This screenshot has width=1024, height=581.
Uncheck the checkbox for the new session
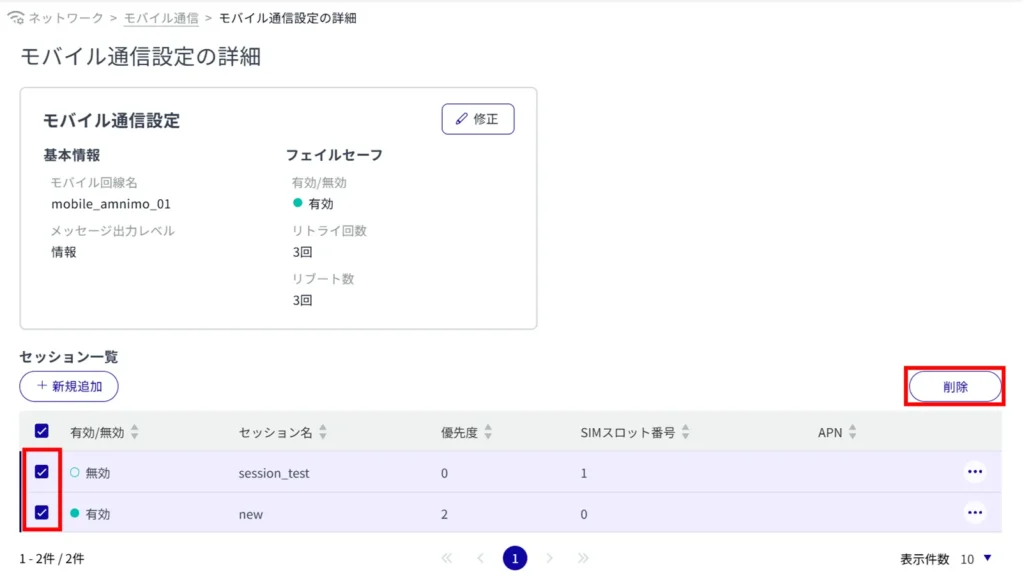click(42, 513)
